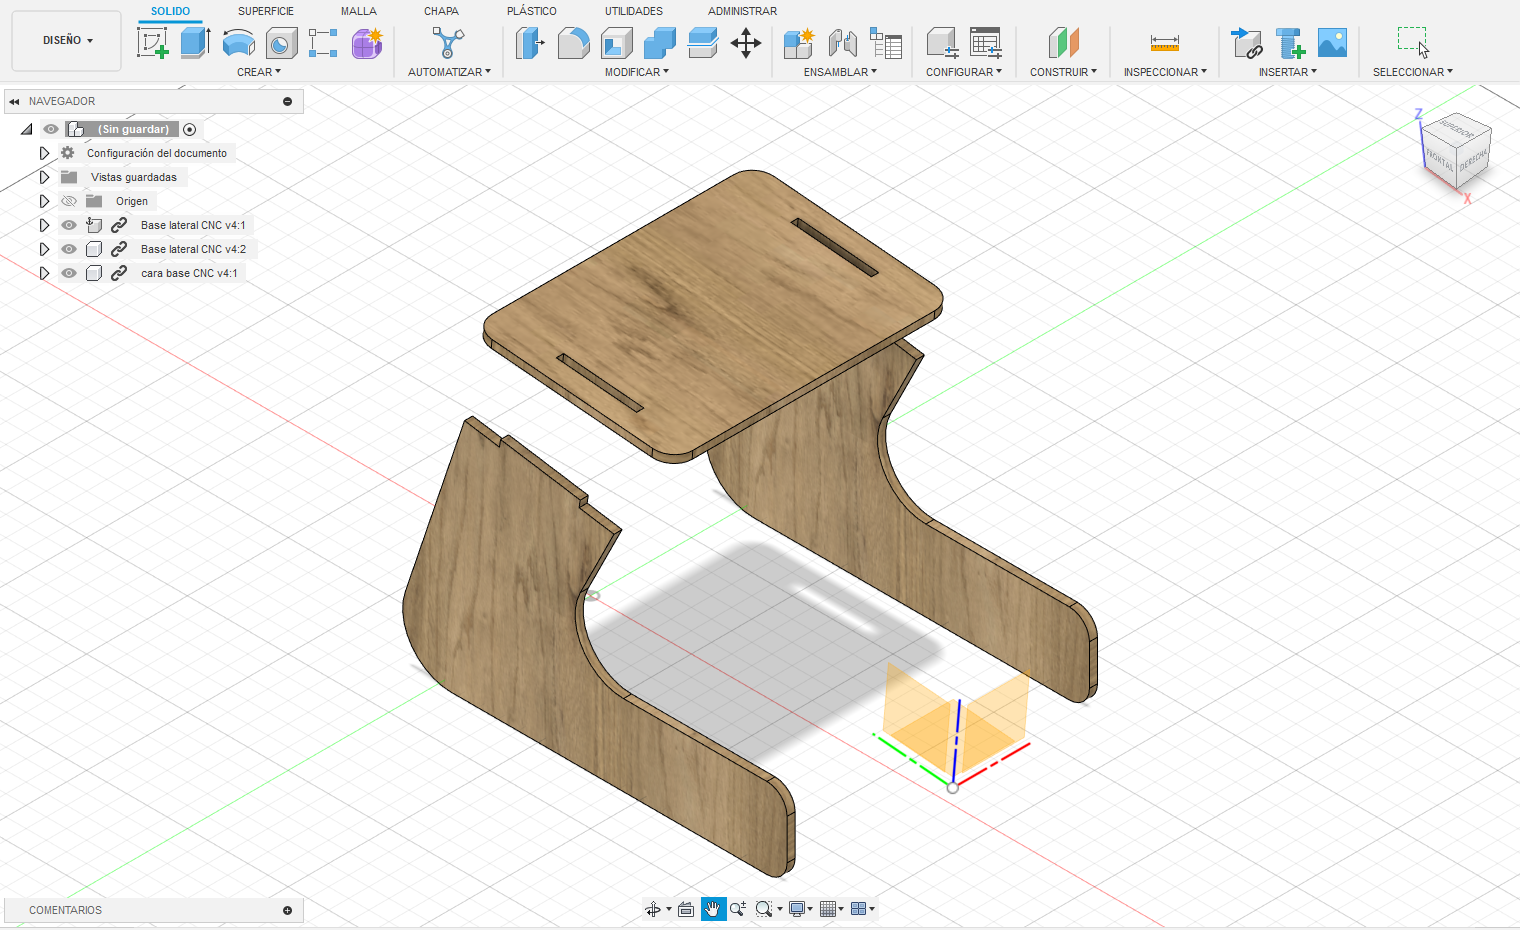Expand Configuración del documento node
This screenshot has width=1520, height=930.
[x=44, y=153]
